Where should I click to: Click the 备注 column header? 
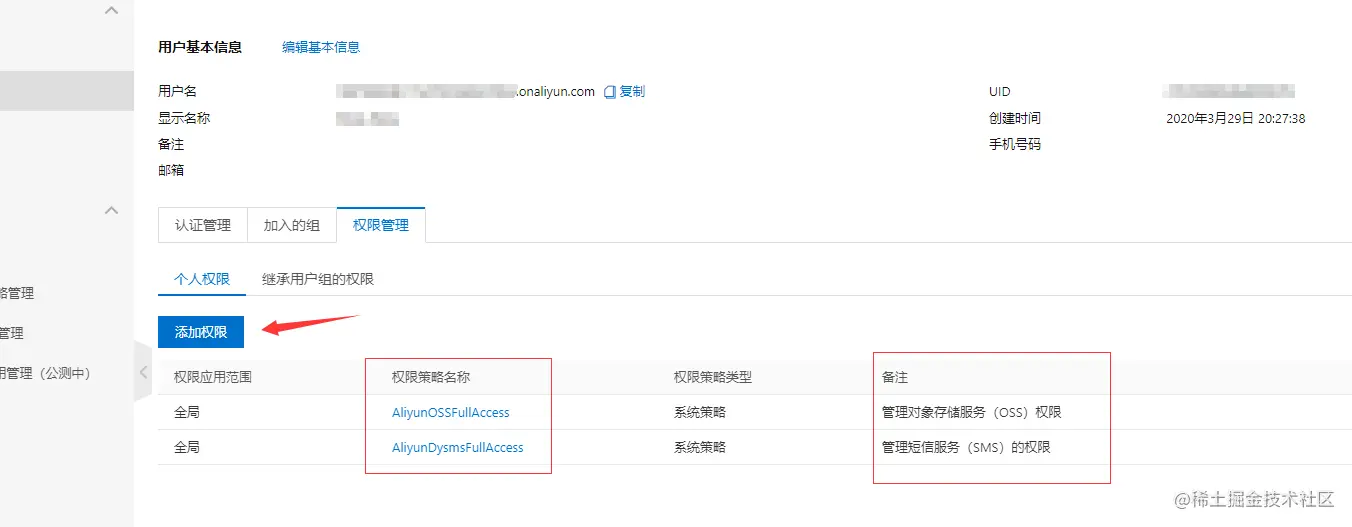[x=895, y=377]
